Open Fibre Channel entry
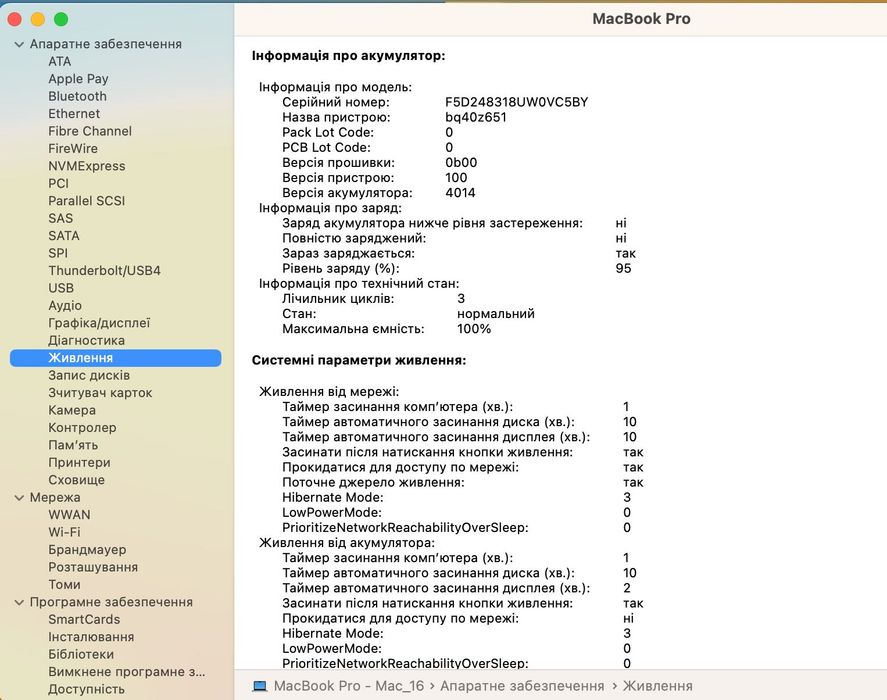 [x=89, y=131]
